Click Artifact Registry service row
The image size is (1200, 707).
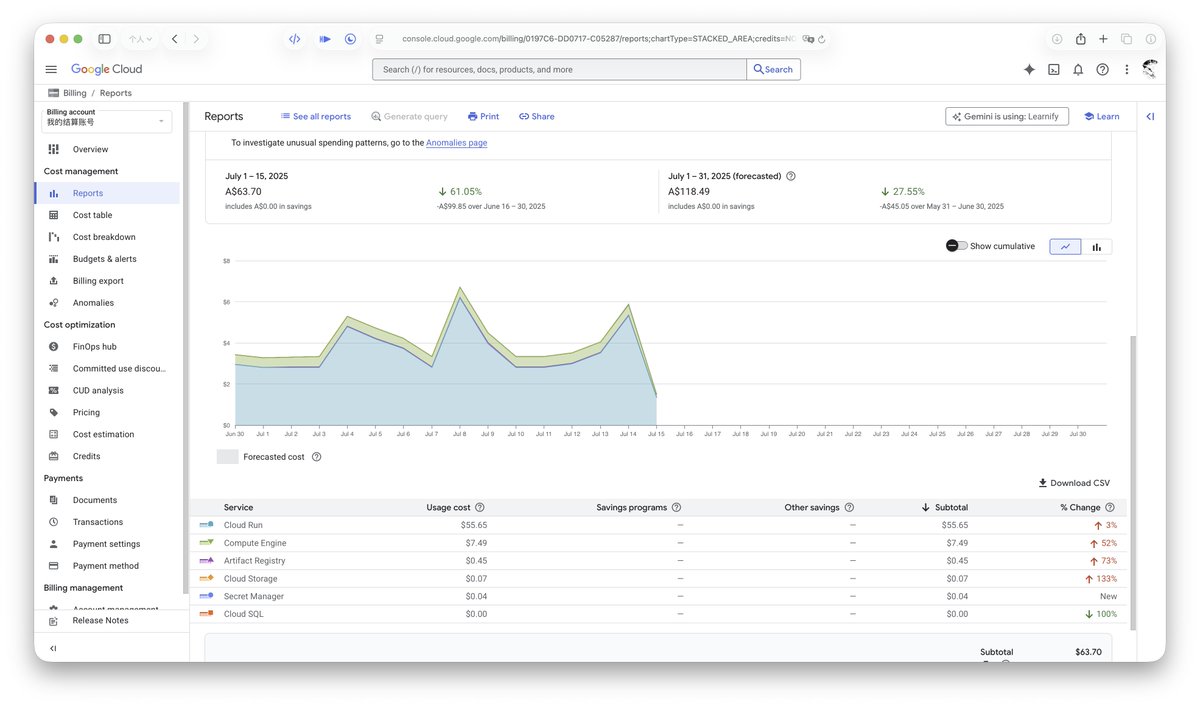coord(658,561)
